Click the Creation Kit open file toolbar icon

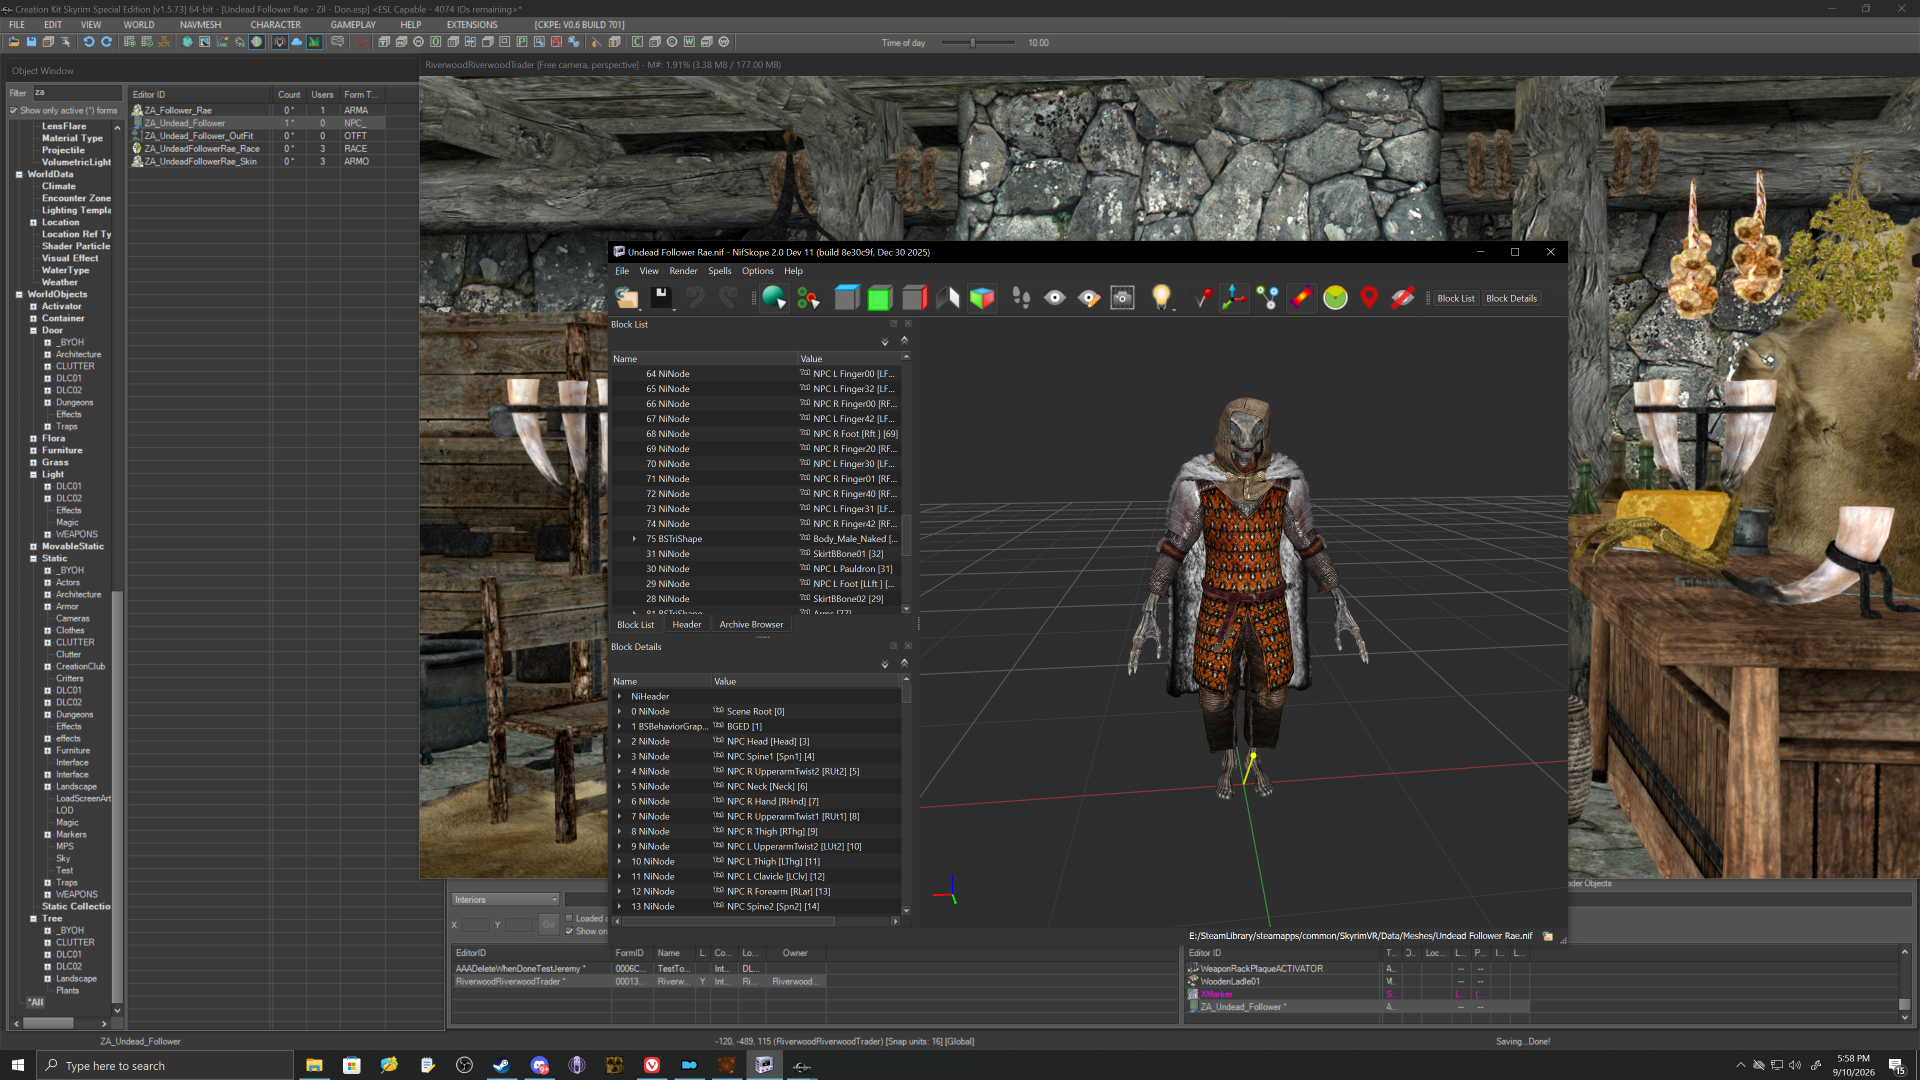click(14, 42)
